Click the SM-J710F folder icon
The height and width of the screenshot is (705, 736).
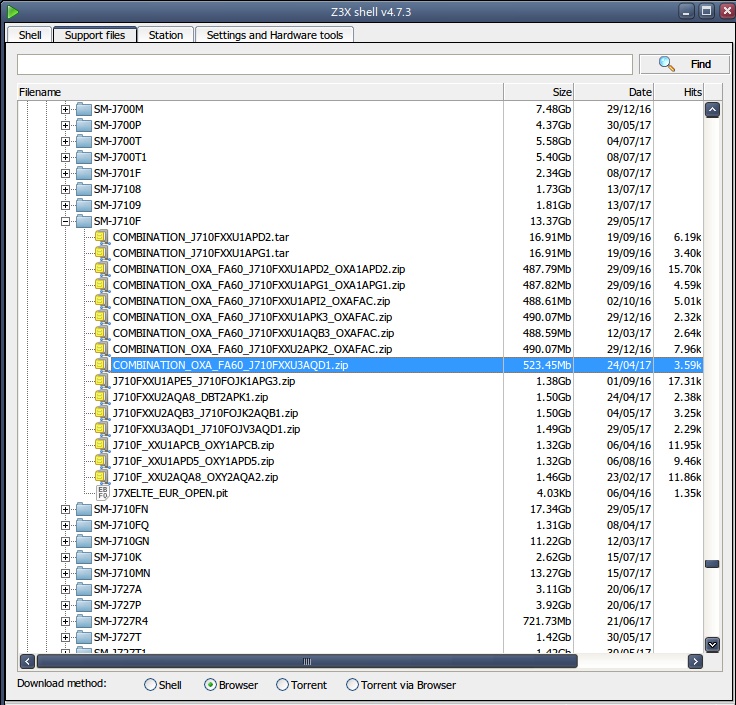(x=84, y=221)
